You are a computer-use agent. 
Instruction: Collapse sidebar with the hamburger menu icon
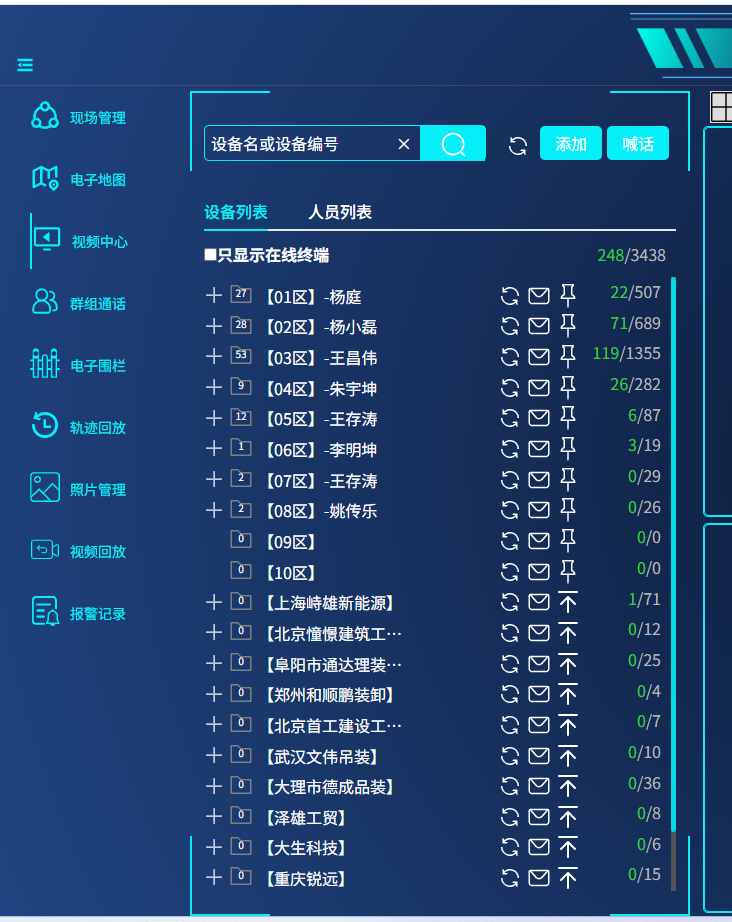(x=25, y=65)
